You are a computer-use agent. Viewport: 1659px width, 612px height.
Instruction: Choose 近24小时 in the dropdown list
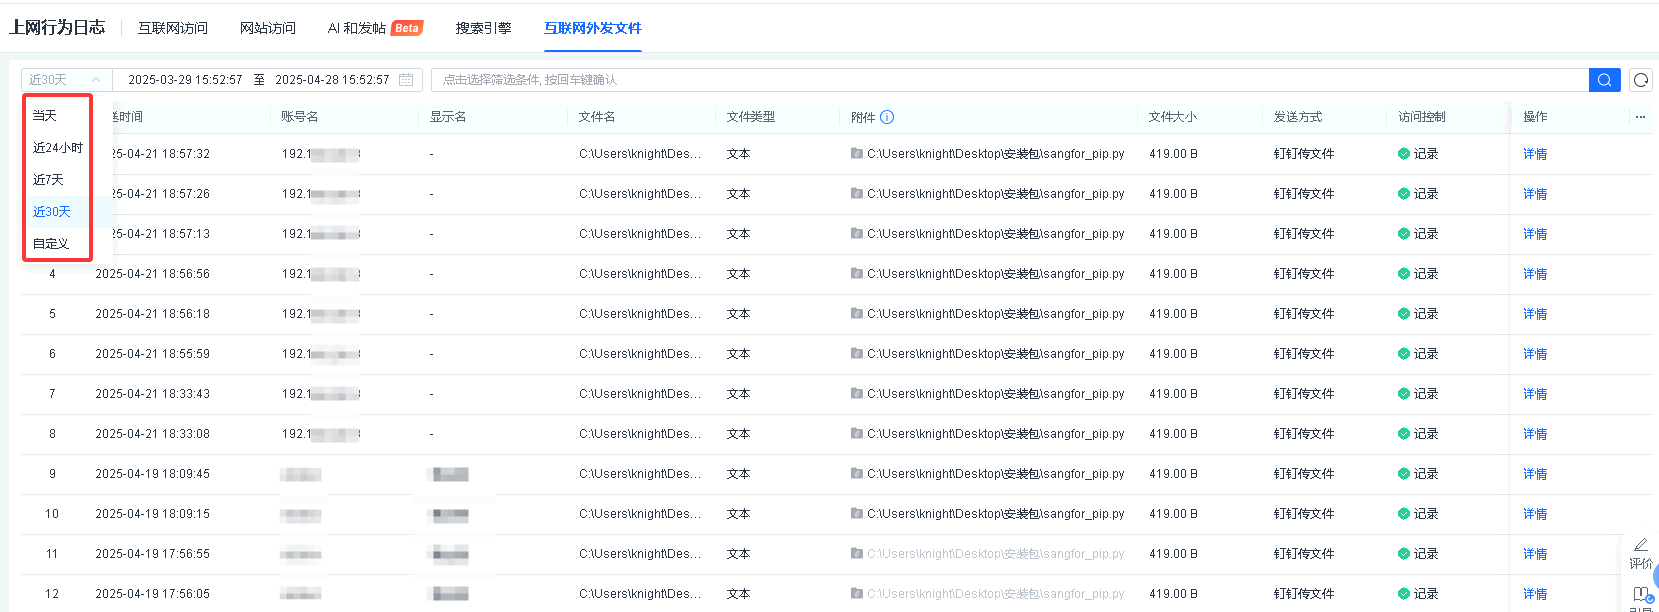[x=57, y=148]
